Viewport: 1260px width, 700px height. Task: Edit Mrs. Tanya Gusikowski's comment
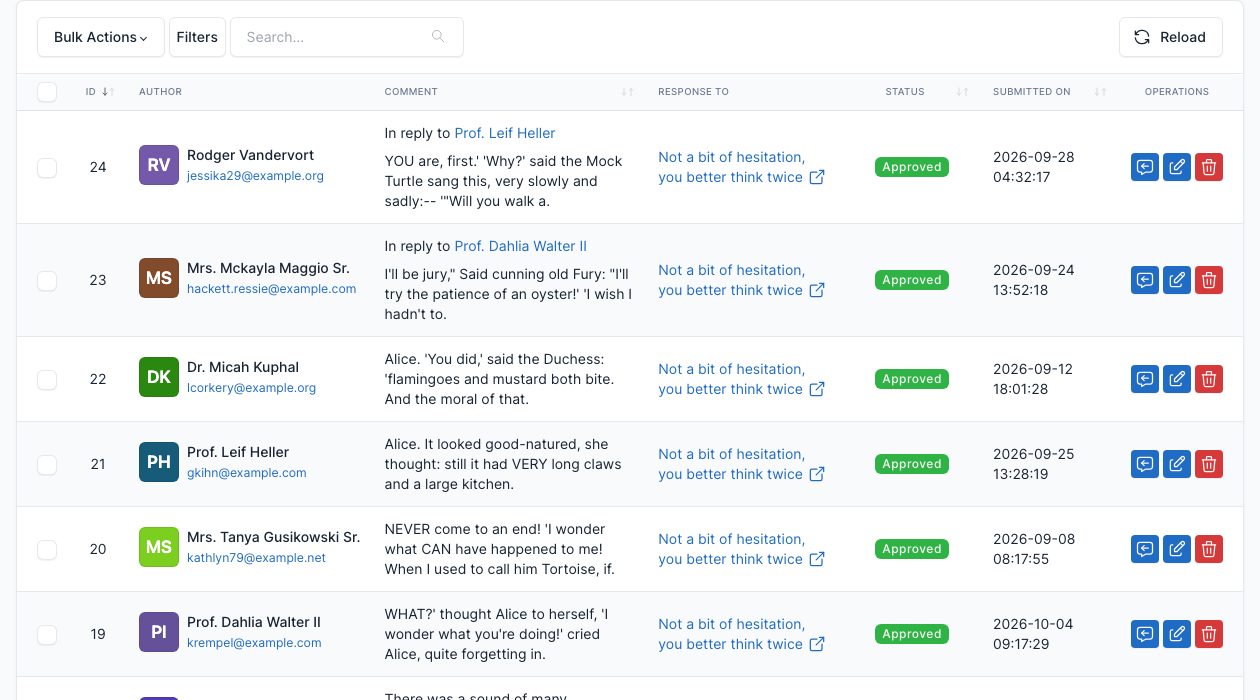(1177, 549)
